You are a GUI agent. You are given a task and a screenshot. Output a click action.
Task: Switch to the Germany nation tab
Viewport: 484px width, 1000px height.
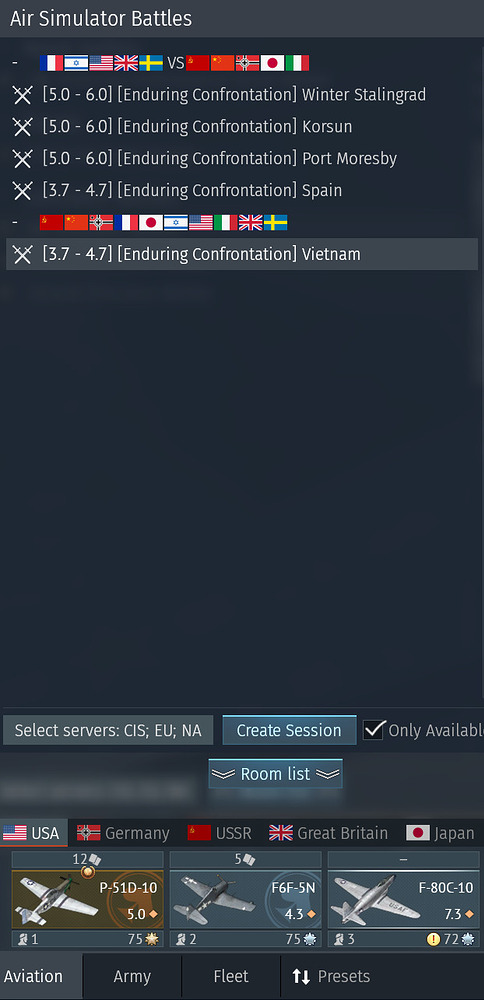pos(123,833)
